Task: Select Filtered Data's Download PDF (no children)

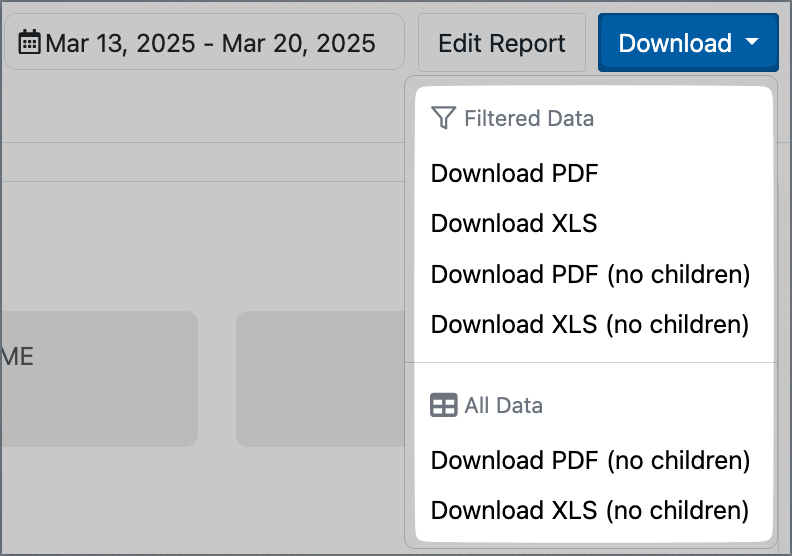Action: click(590, 274)
